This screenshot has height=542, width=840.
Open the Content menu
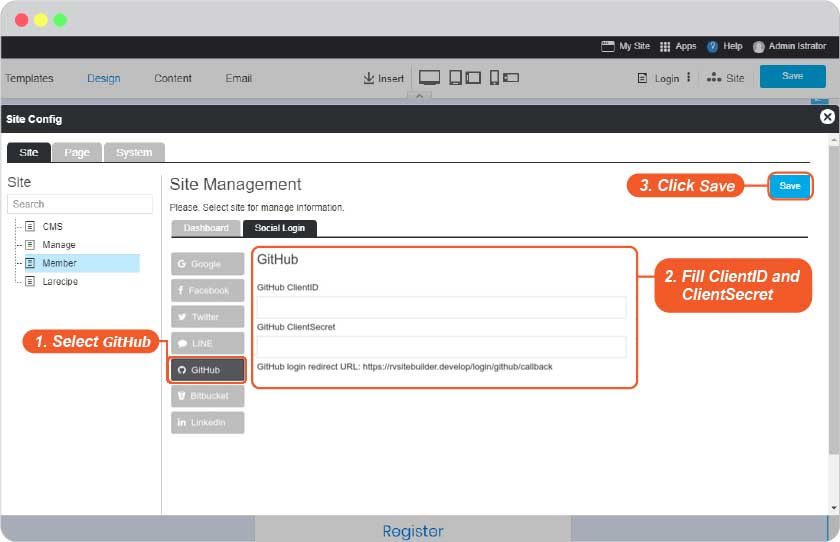[x=172, y=78]
